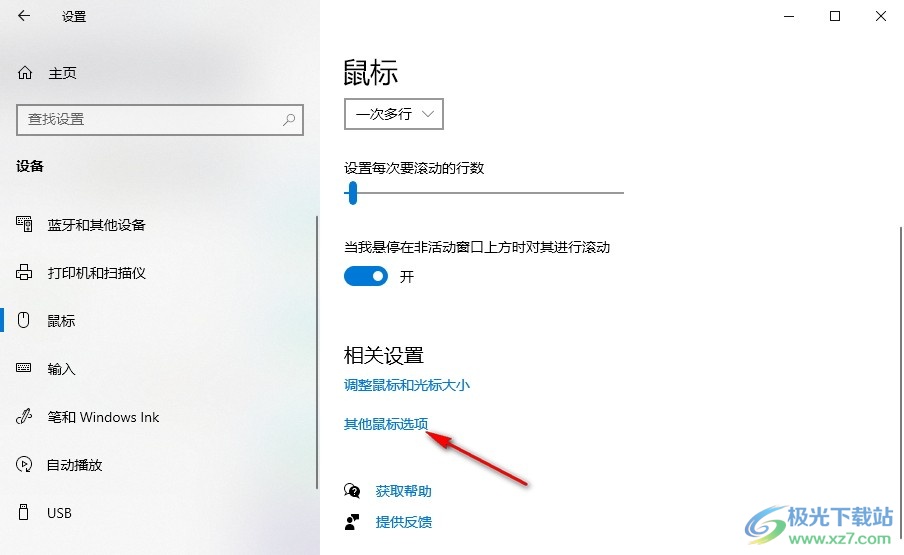The image size is (904, 555).
Task: Click the feedback person icon
Action: 352,522
